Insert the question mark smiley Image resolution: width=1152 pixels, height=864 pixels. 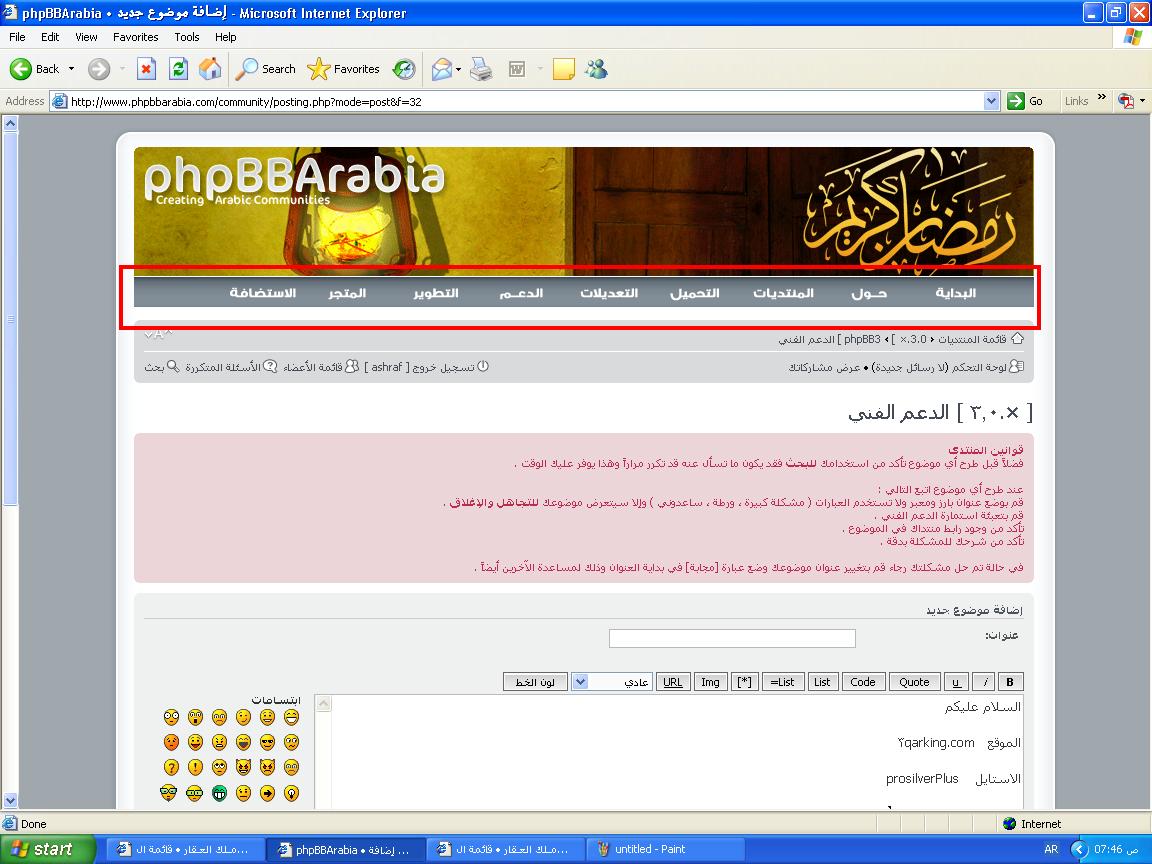171,767
